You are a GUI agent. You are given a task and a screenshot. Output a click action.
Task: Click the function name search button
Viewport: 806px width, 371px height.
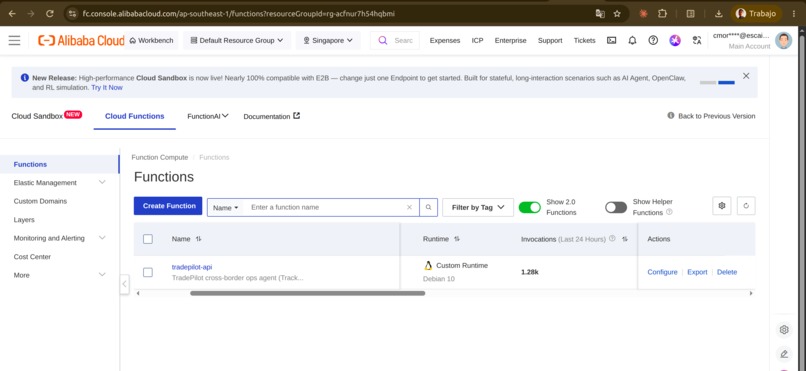tap(428, 208)
